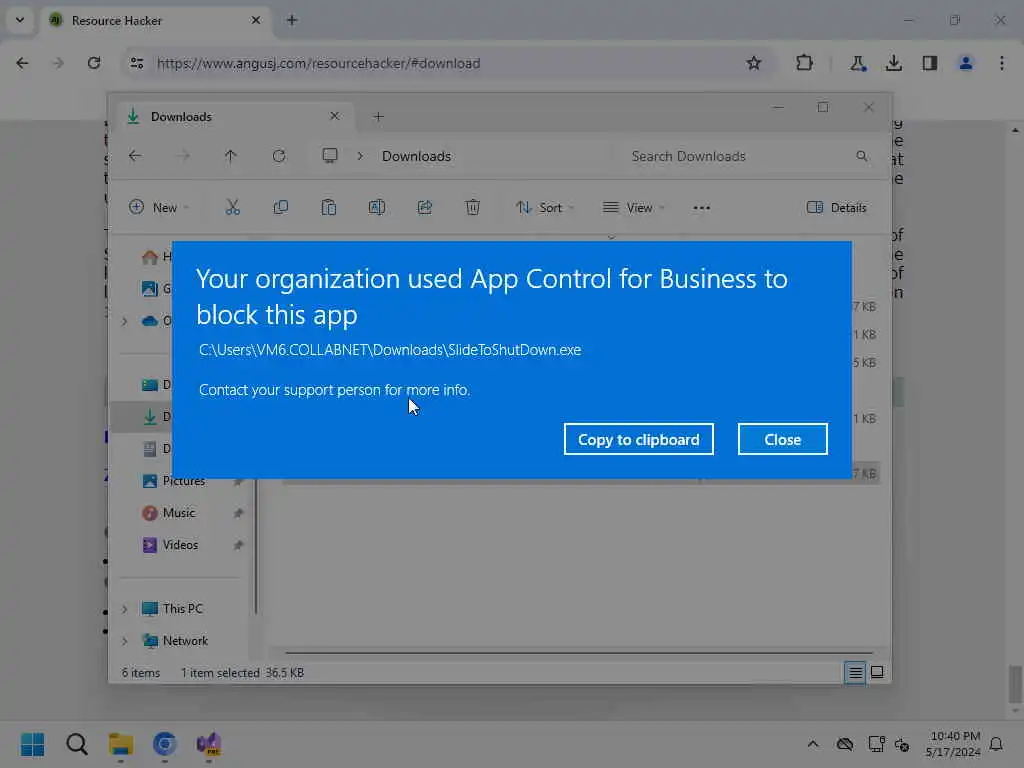Open File Explorer from the taskbar
Screen dimensions: 1024x768
pyautogui.click(x=121, y=744)
